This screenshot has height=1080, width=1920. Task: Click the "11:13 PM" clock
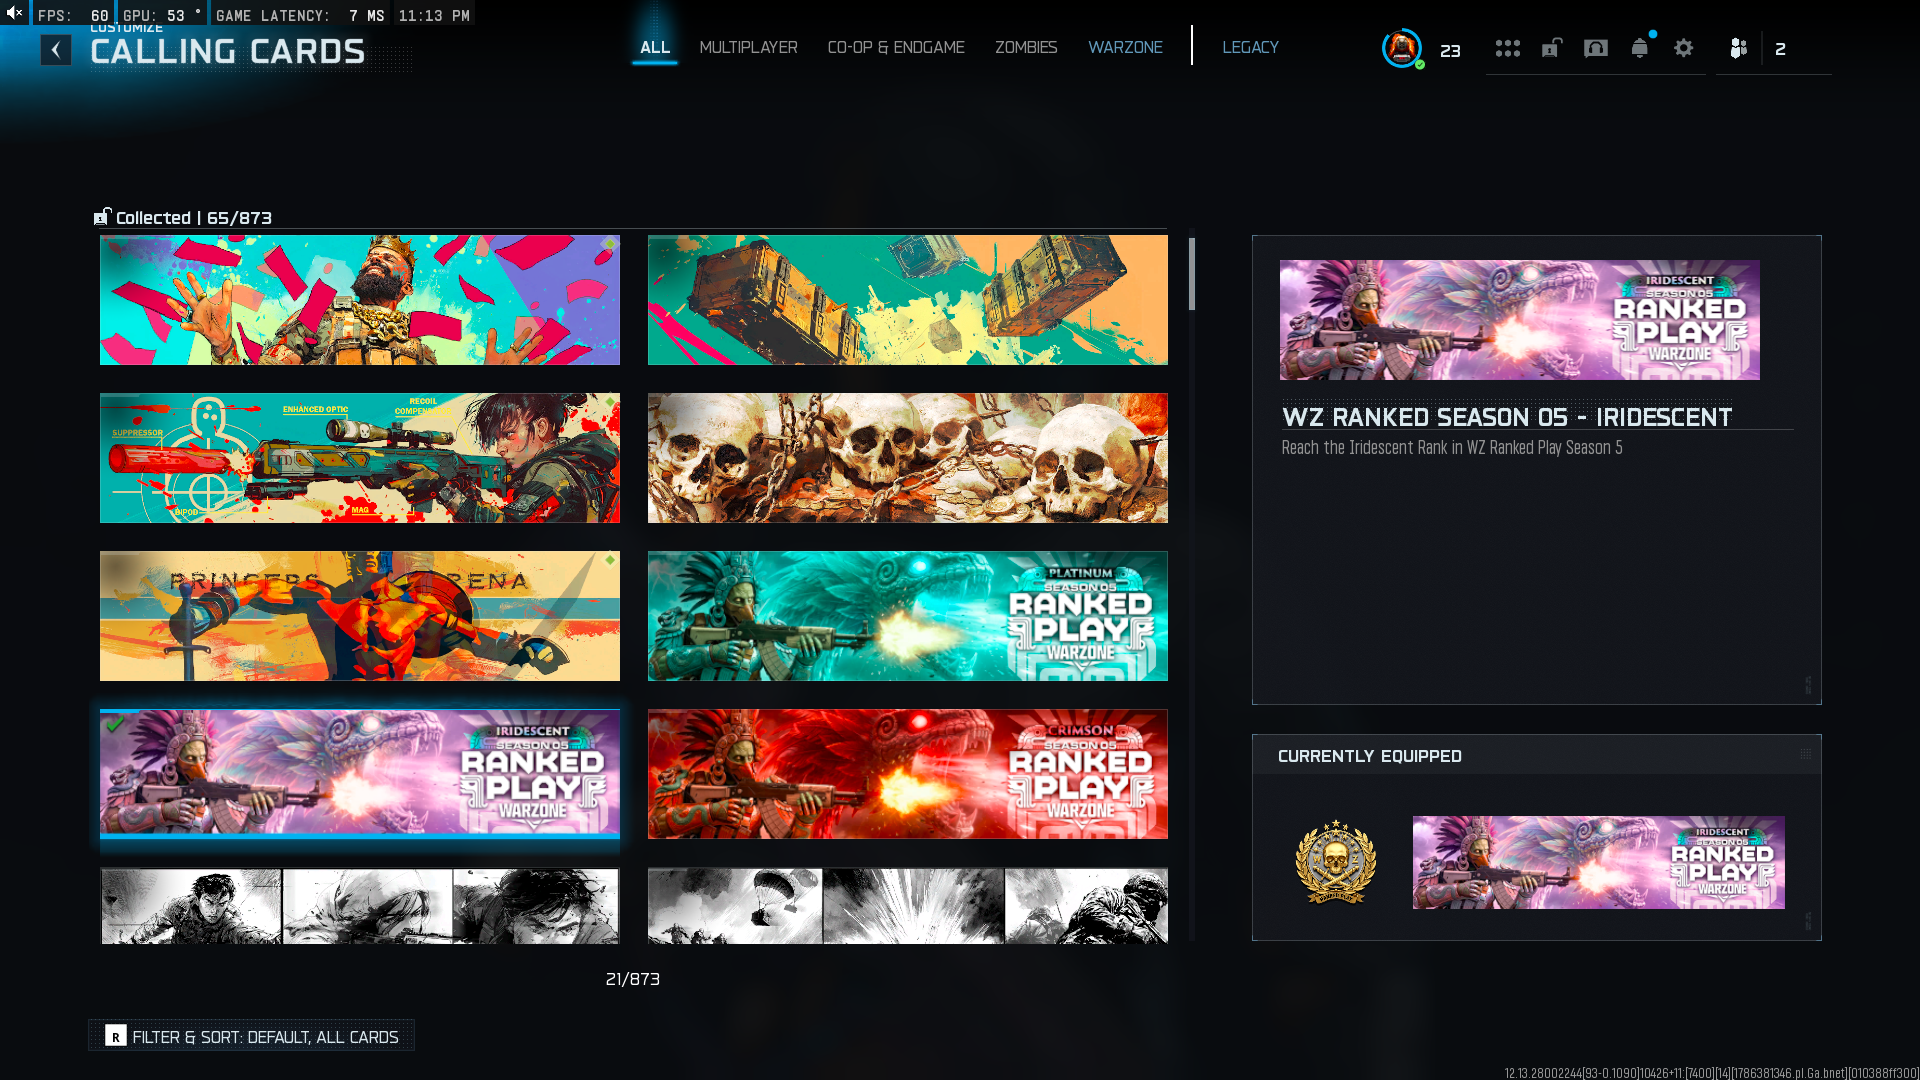434,16
